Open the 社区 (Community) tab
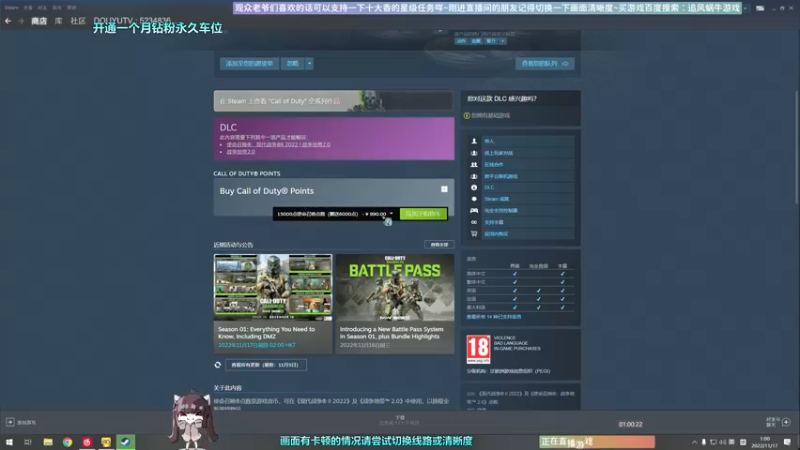The image size is (800, 450). 78,21
